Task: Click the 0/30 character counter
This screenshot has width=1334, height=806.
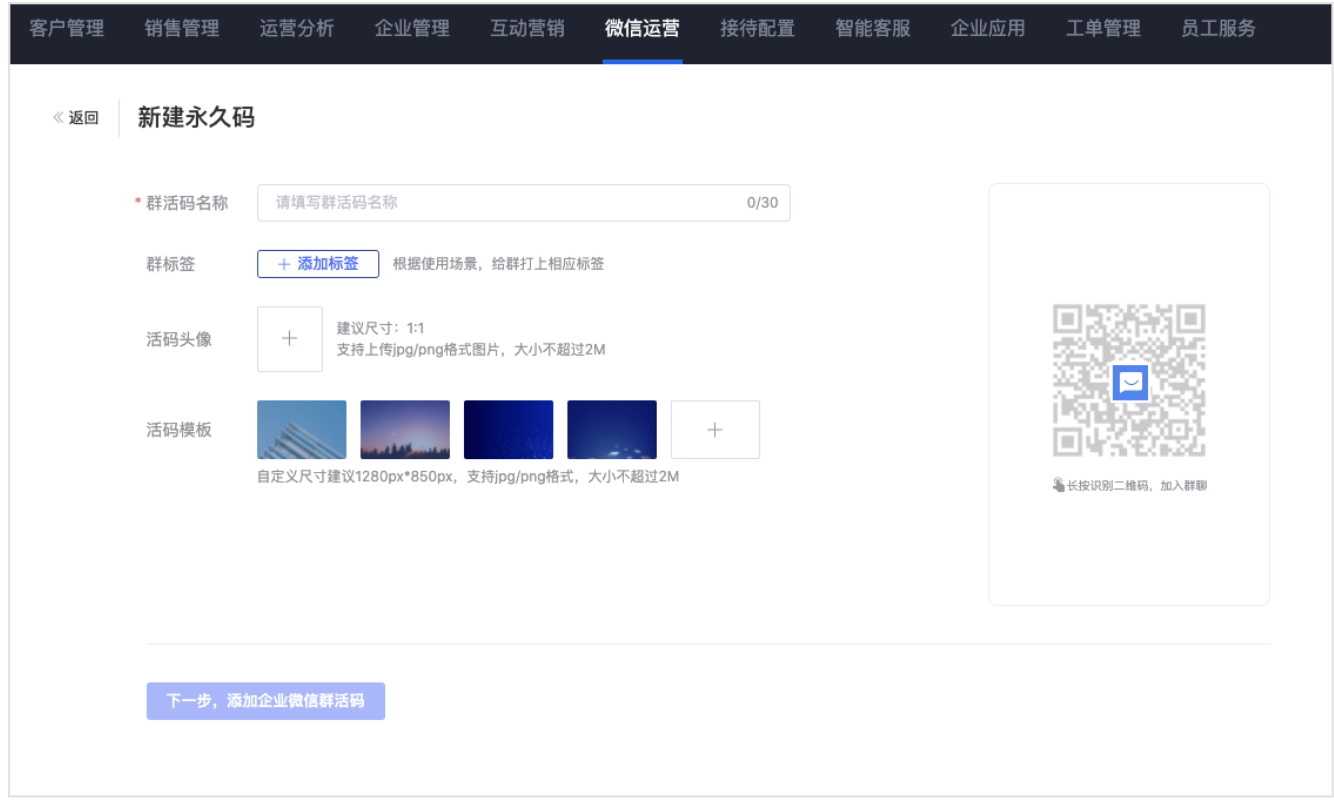Action: pyautogui.click(x=762, y=203)
